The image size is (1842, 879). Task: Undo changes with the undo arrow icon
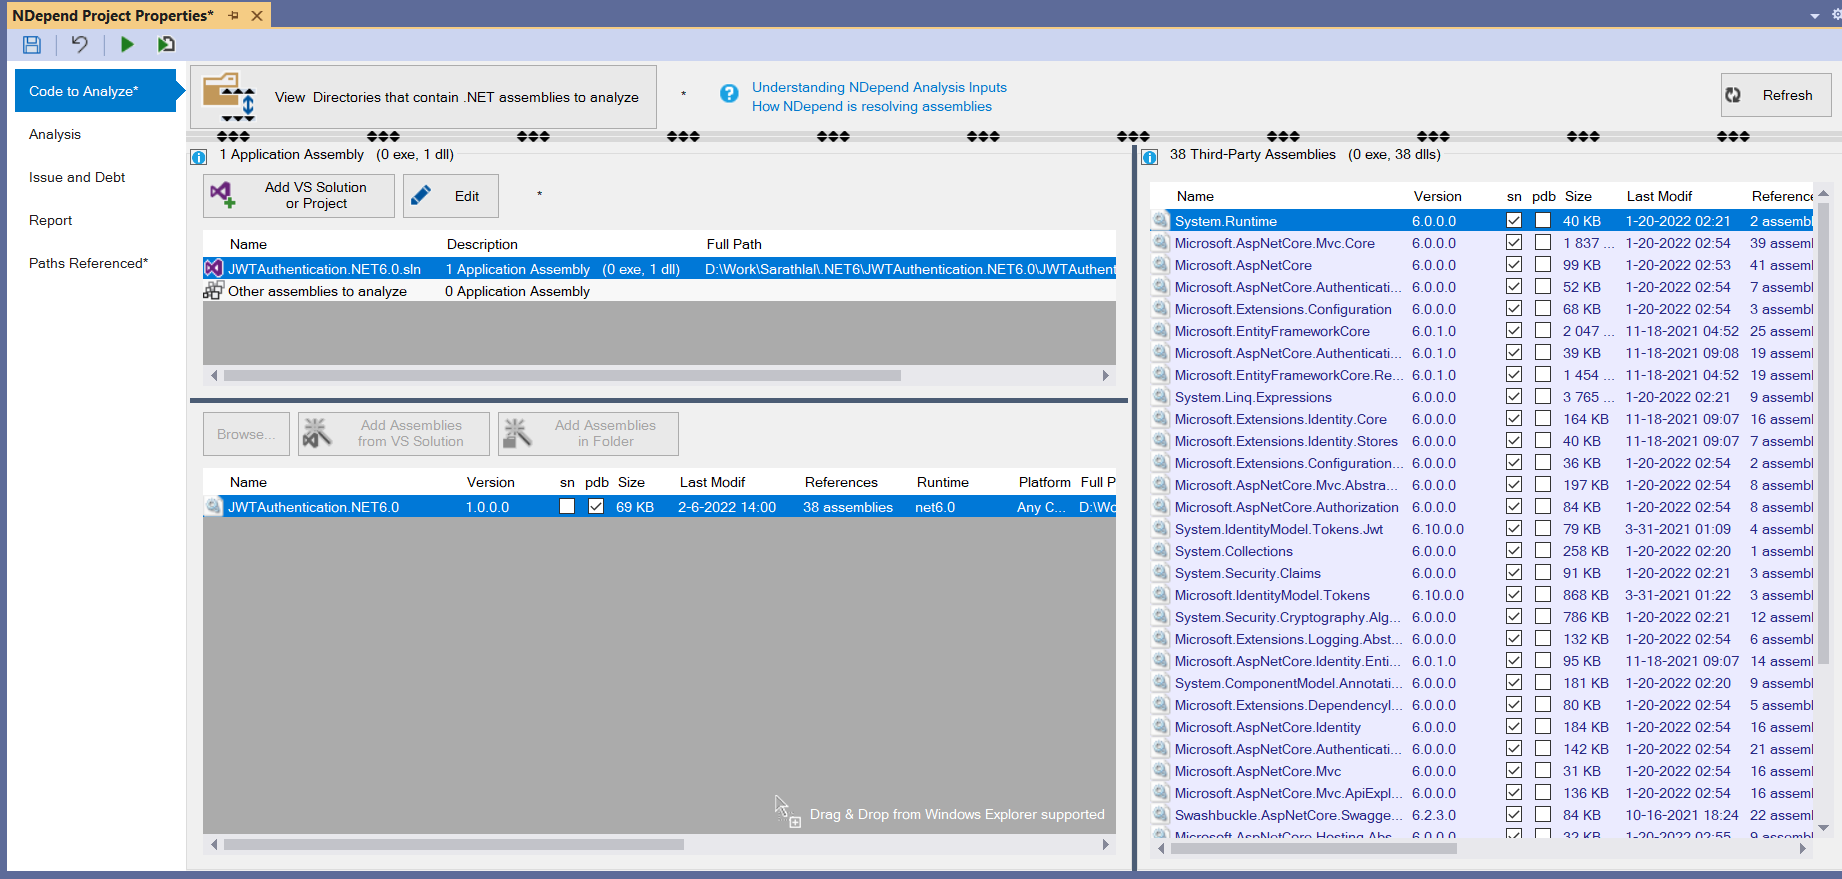click(x=80, y=44)
